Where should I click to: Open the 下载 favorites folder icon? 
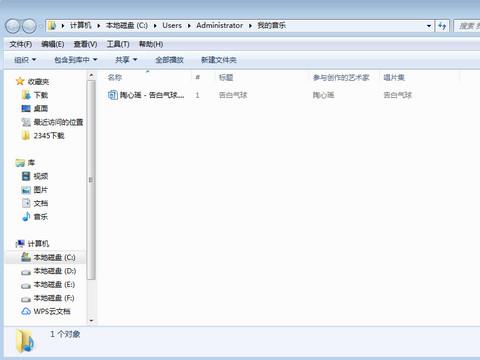click(x=26, y=95)
